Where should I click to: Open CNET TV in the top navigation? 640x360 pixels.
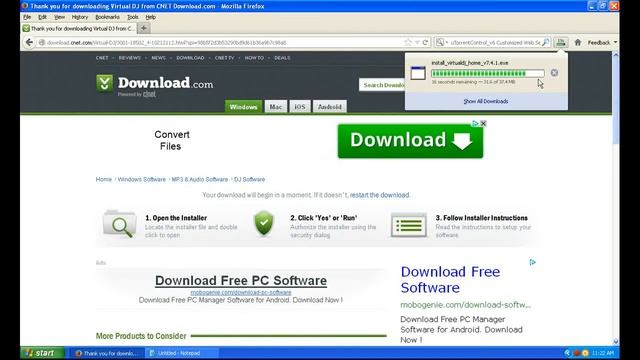pyautogui.click(x=224, y=58)
